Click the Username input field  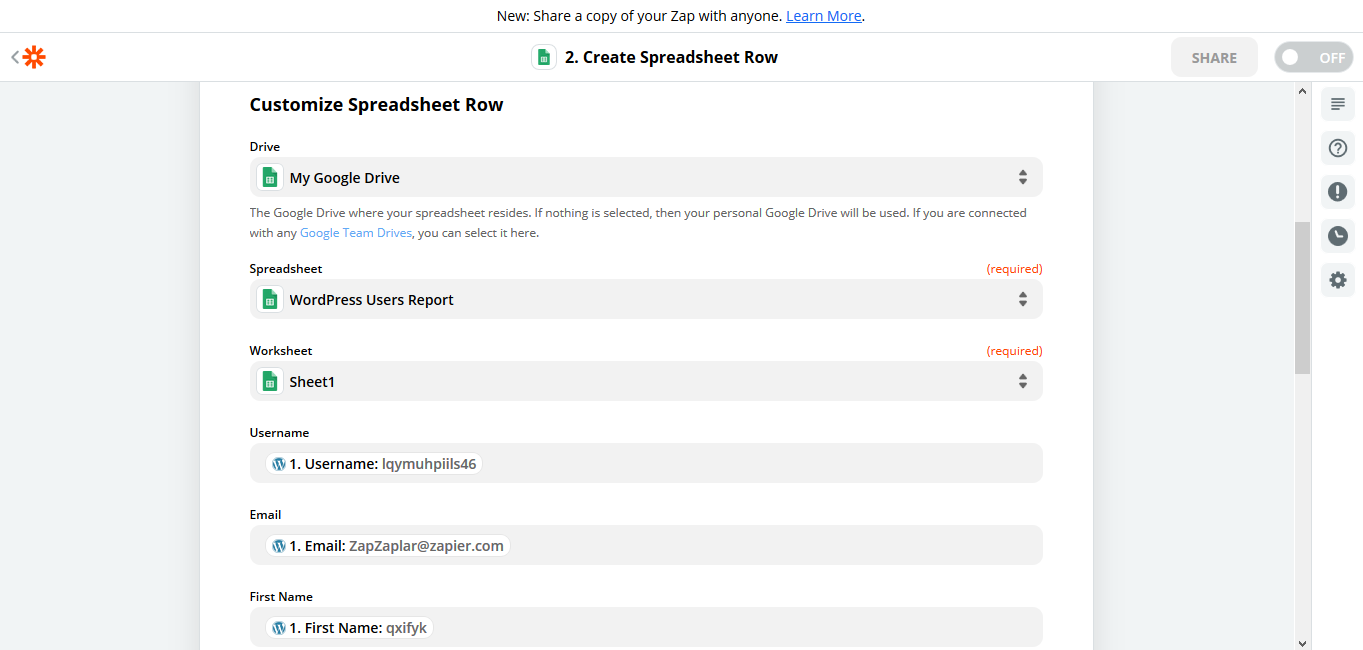[646, 463]
